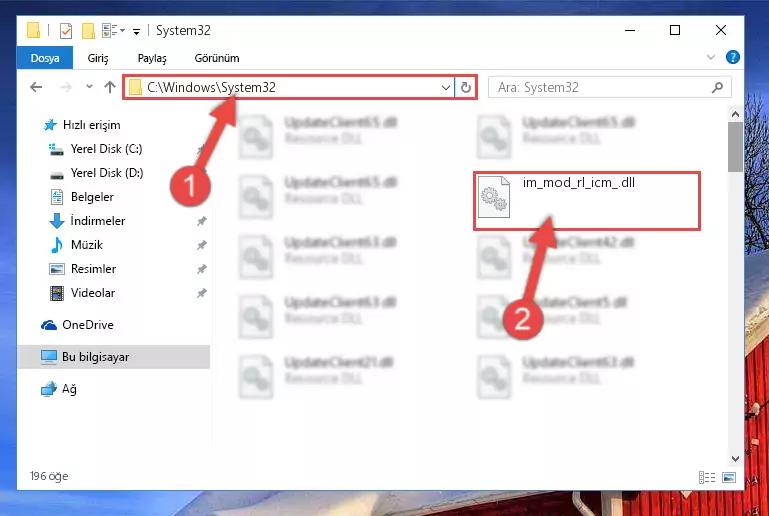This screenshot has width=769, height=516.
Task: Open Help via the blue question mark
Action: [x=732, y=57]
